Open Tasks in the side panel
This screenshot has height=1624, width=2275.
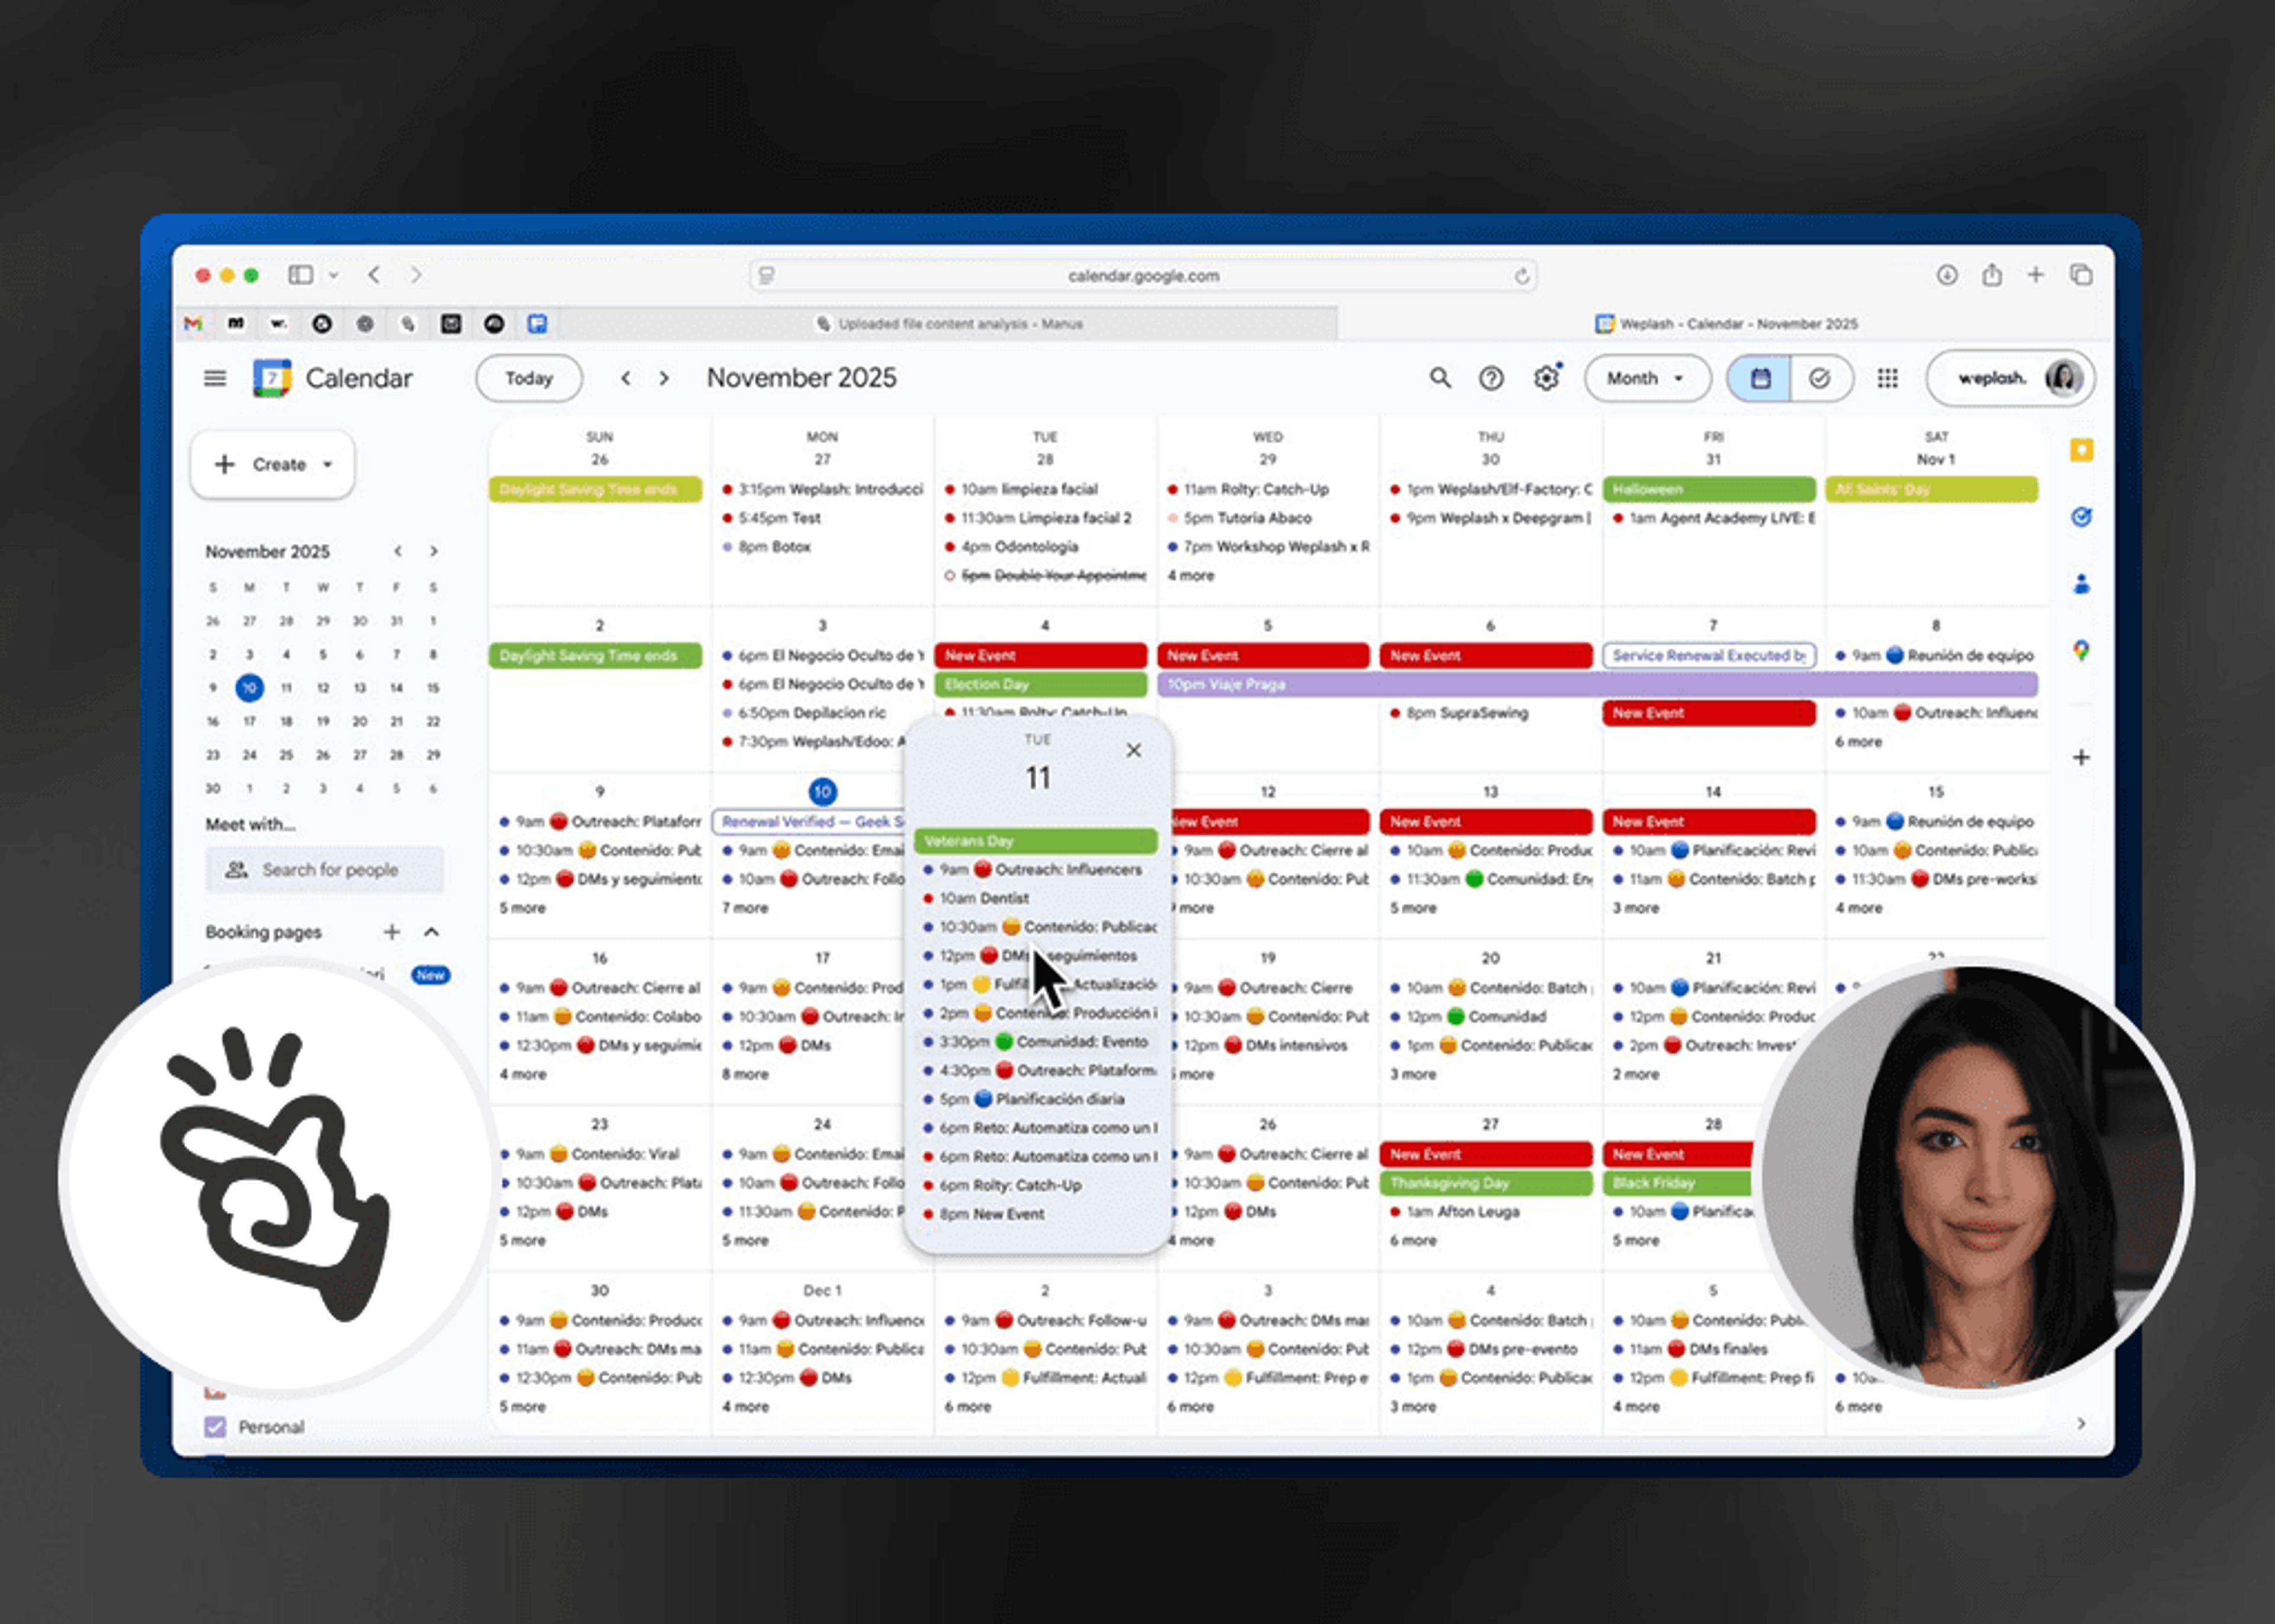[x=2081, y=517]
